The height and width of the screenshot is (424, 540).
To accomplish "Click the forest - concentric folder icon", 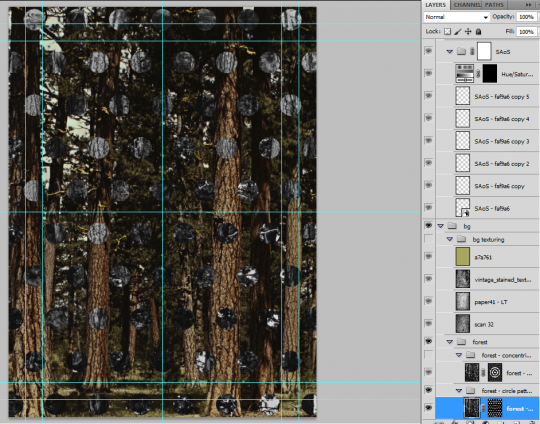I will 470,355.
